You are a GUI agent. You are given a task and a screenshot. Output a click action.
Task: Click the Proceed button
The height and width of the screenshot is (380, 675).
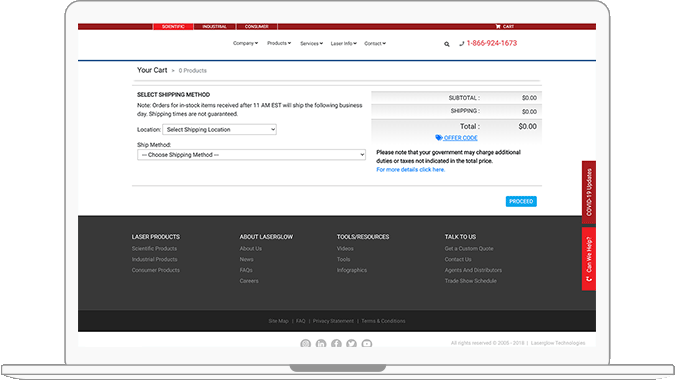pyautogui.click(x=521, y=201)
